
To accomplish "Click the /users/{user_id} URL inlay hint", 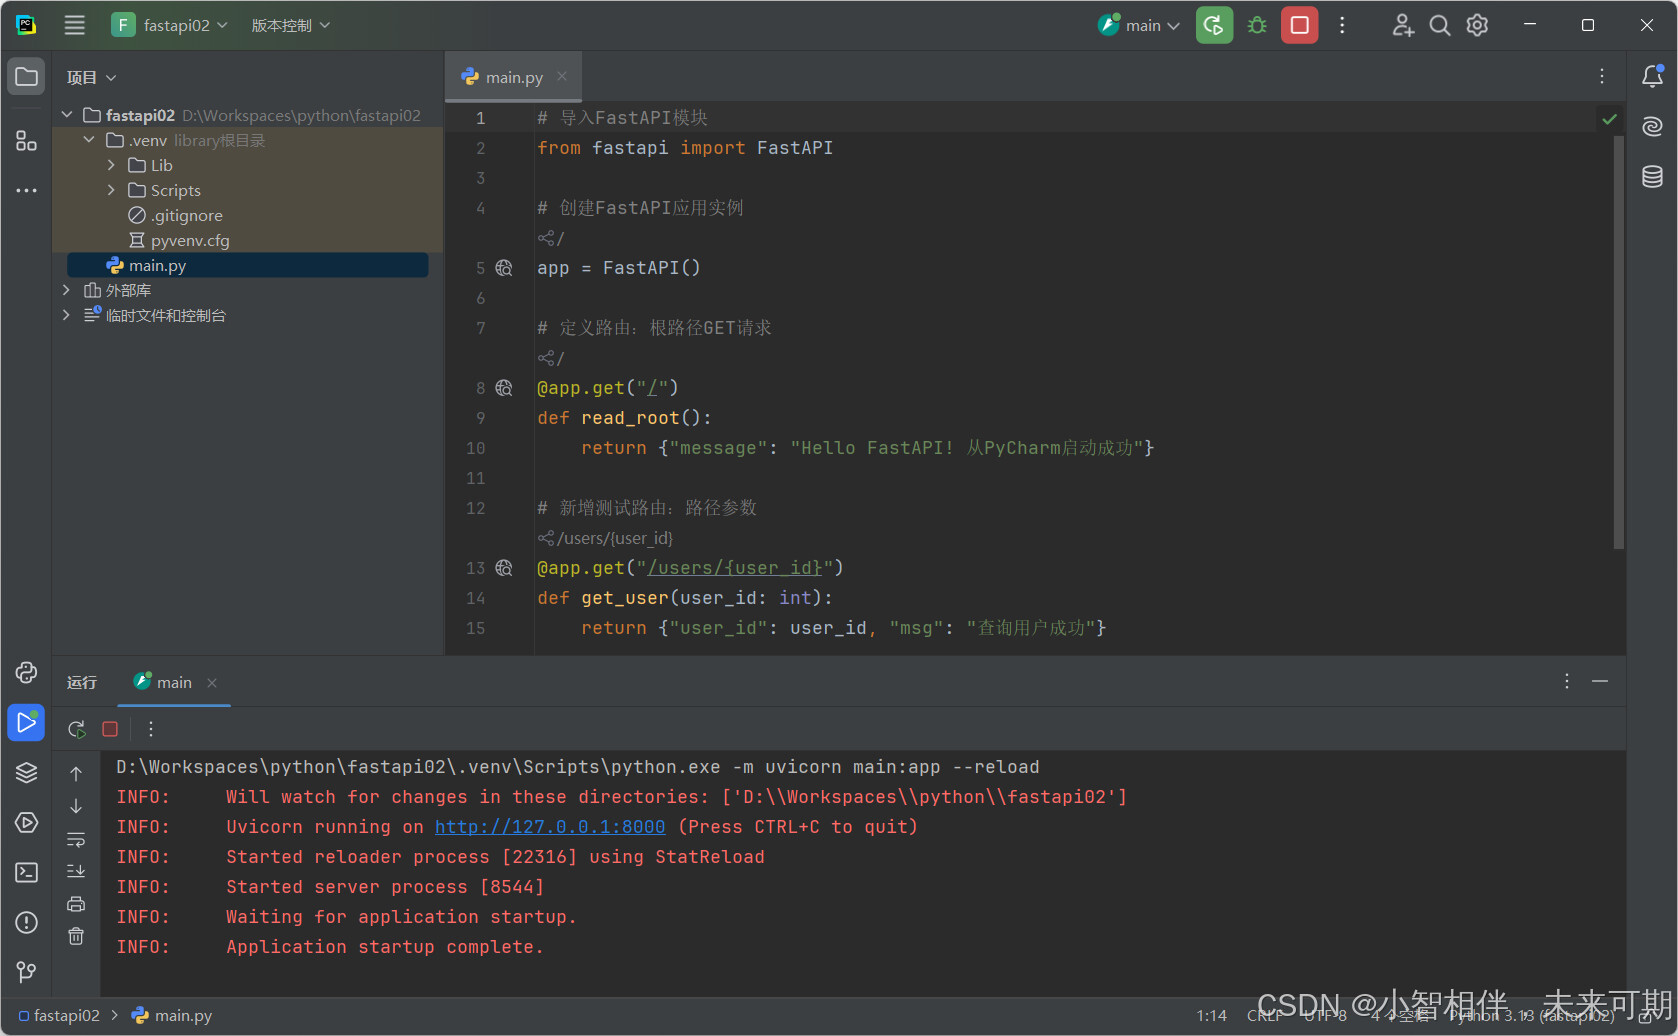I will (605, 538).
